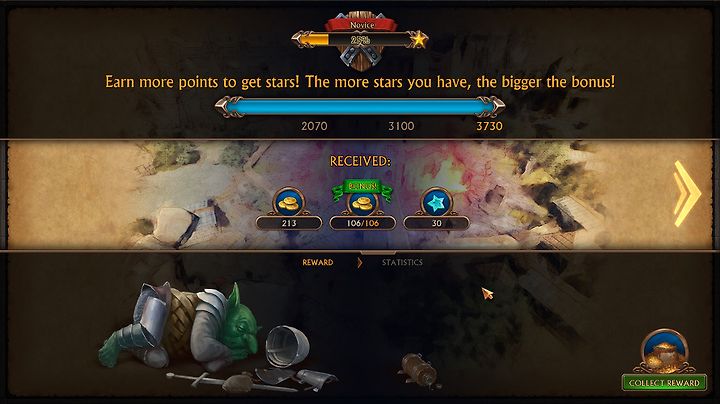The height and width of the screenshot is (404, 720).
Task: Click the yellow double chevron next arrow
Action: coord(686,193)
